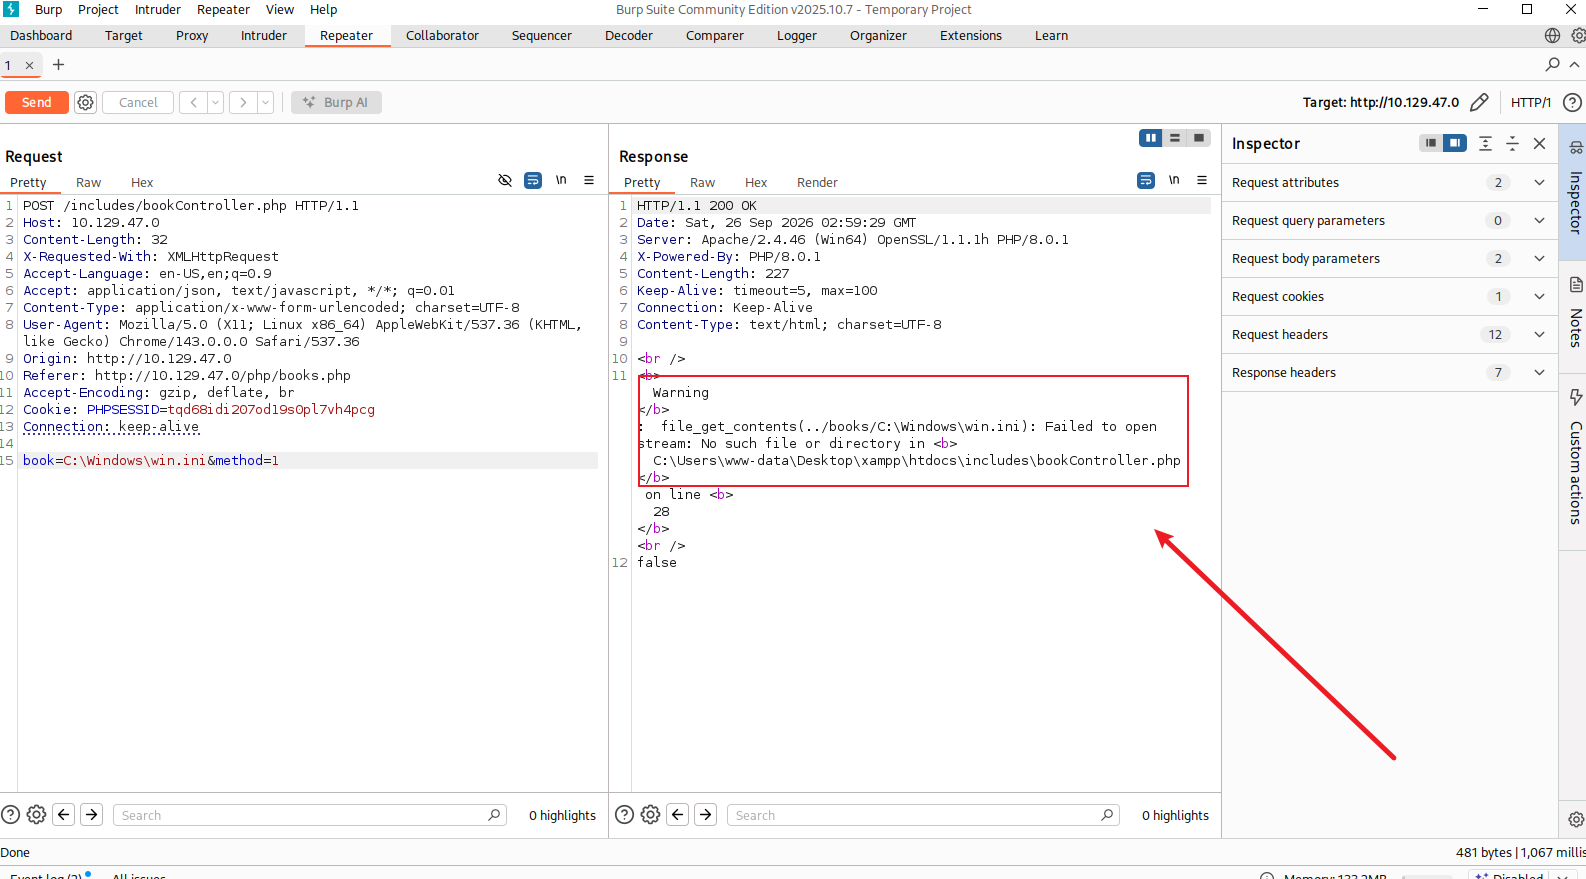The width and height of the screenshot is (1586, 879).
Task: Open the Project menu
Action: pyautogui.click(x=98, y=9)
